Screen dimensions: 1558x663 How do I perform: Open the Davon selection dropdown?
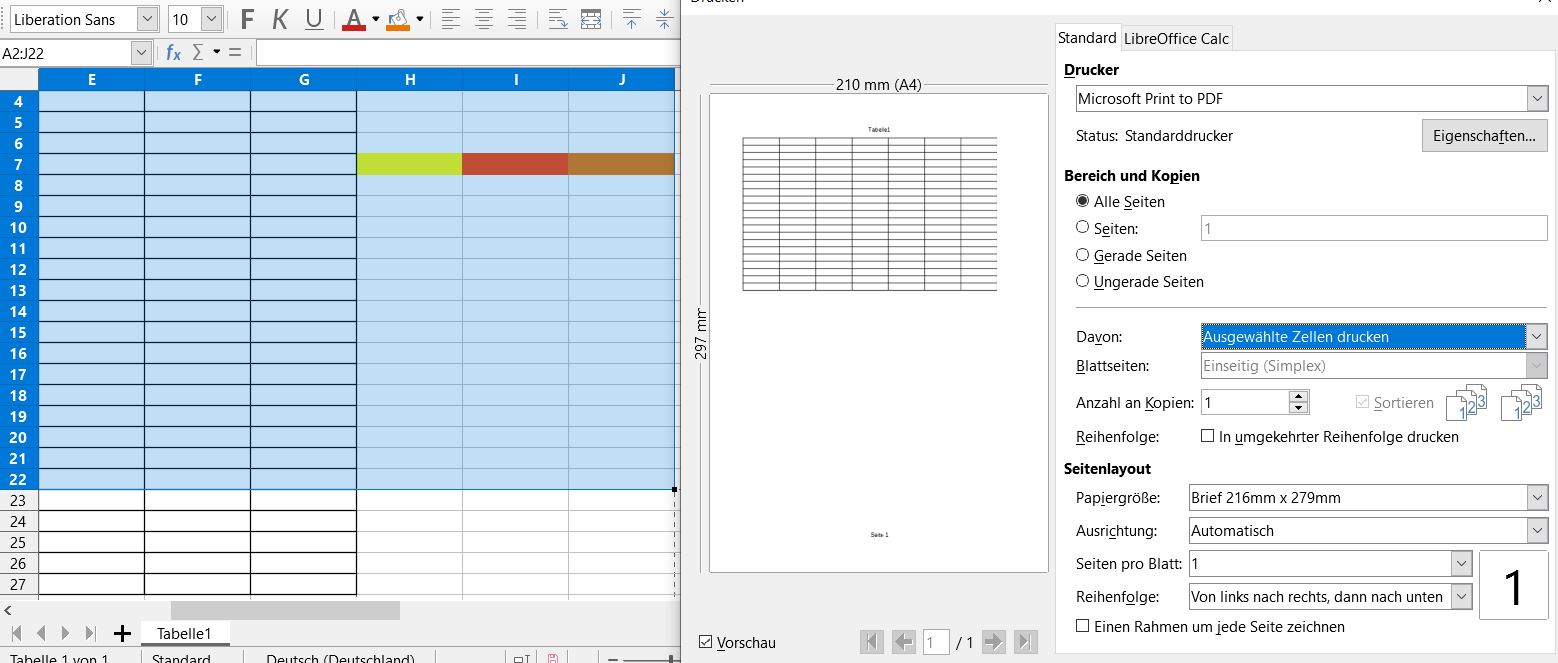1537,337
